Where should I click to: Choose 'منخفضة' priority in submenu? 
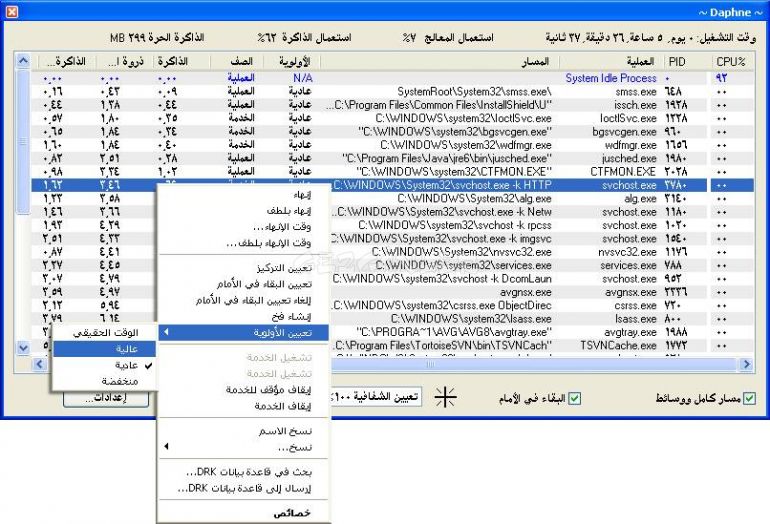[105, 381]
